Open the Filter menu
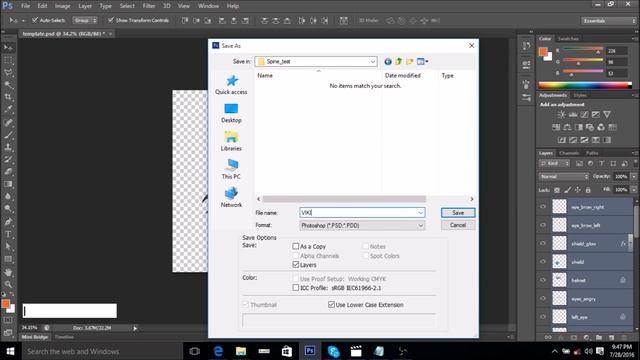The height and width of the screenshot is (360, 640). (x=149, y=6)
